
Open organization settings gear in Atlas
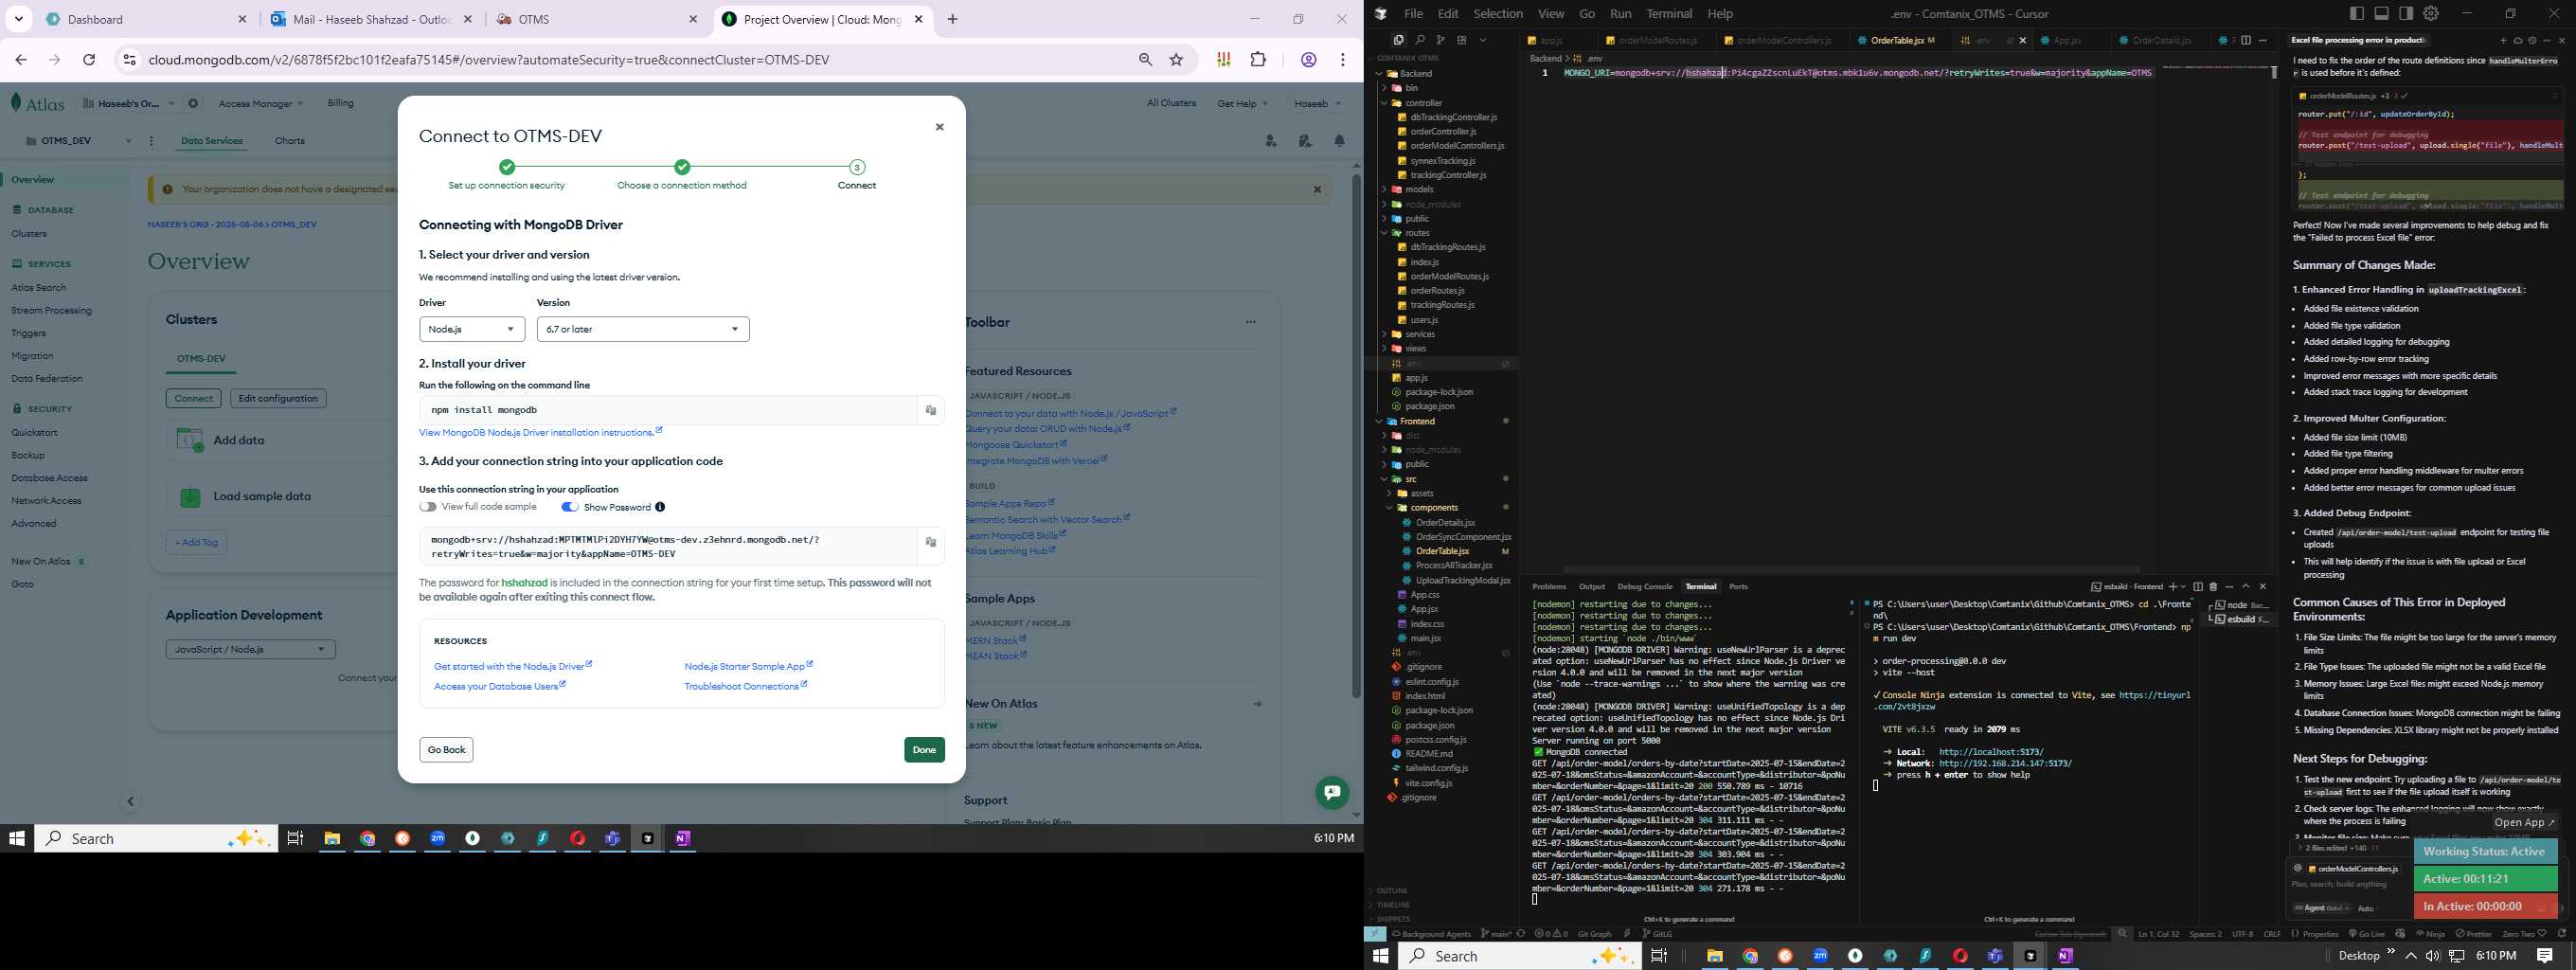tap(193, 103)
